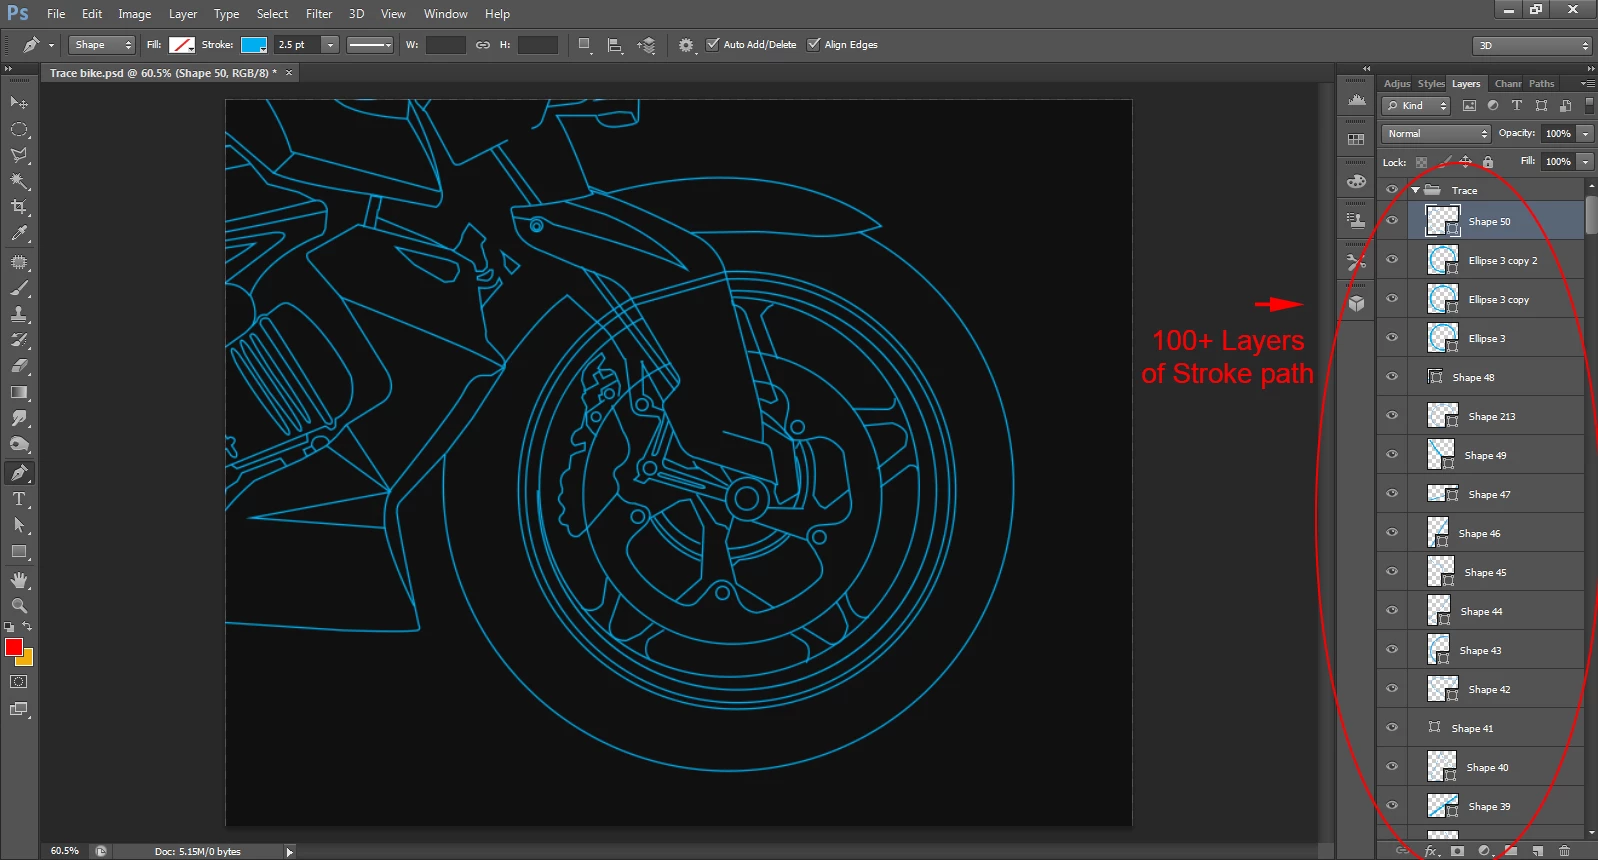
Task: Switch to the Styles tab
Action: (x=1430, y=84)
